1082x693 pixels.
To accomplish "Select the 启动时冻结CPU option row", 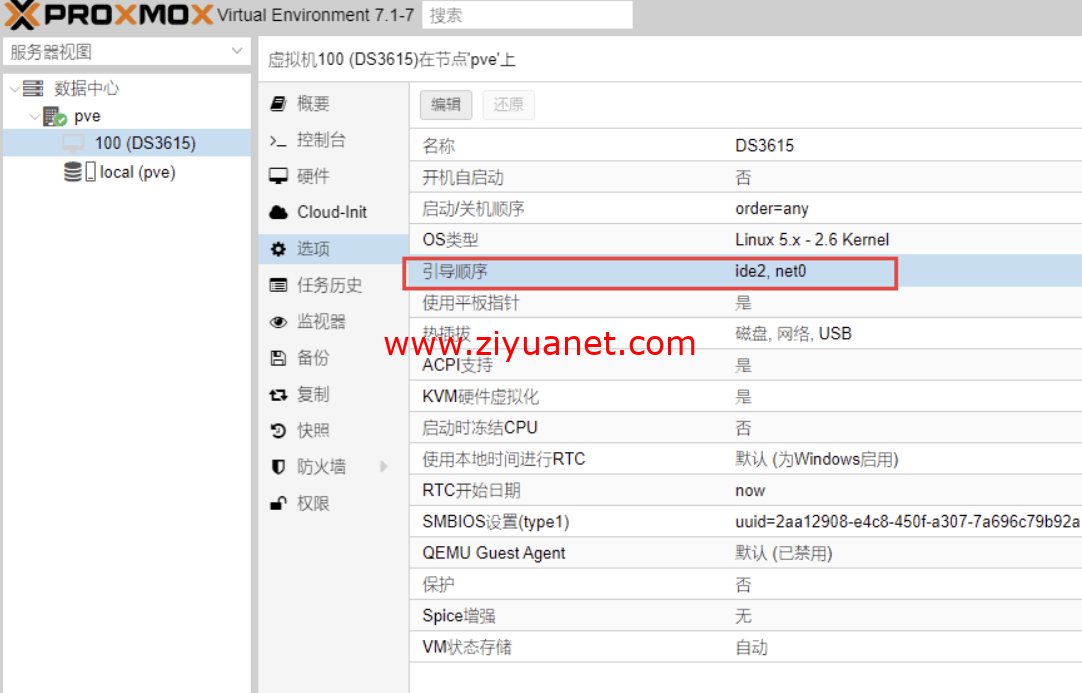I will tap(746, 428).
